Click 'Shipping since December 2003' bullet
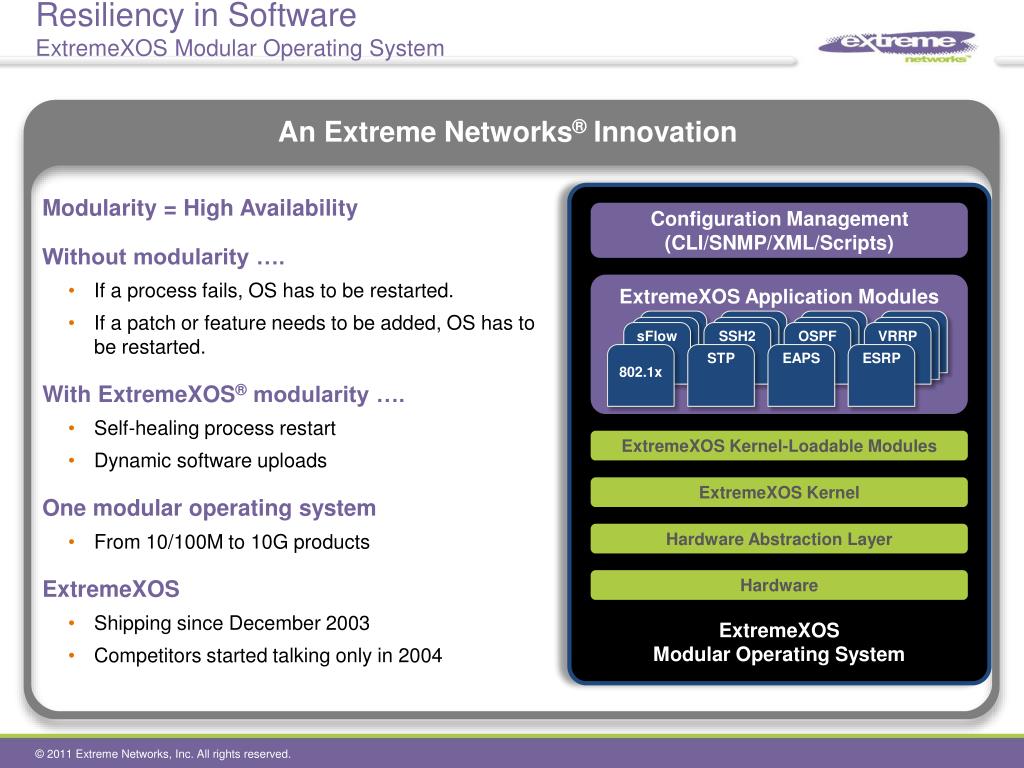Image resolution: width=1024 pixels, height=768 pixels. (232, 623)
